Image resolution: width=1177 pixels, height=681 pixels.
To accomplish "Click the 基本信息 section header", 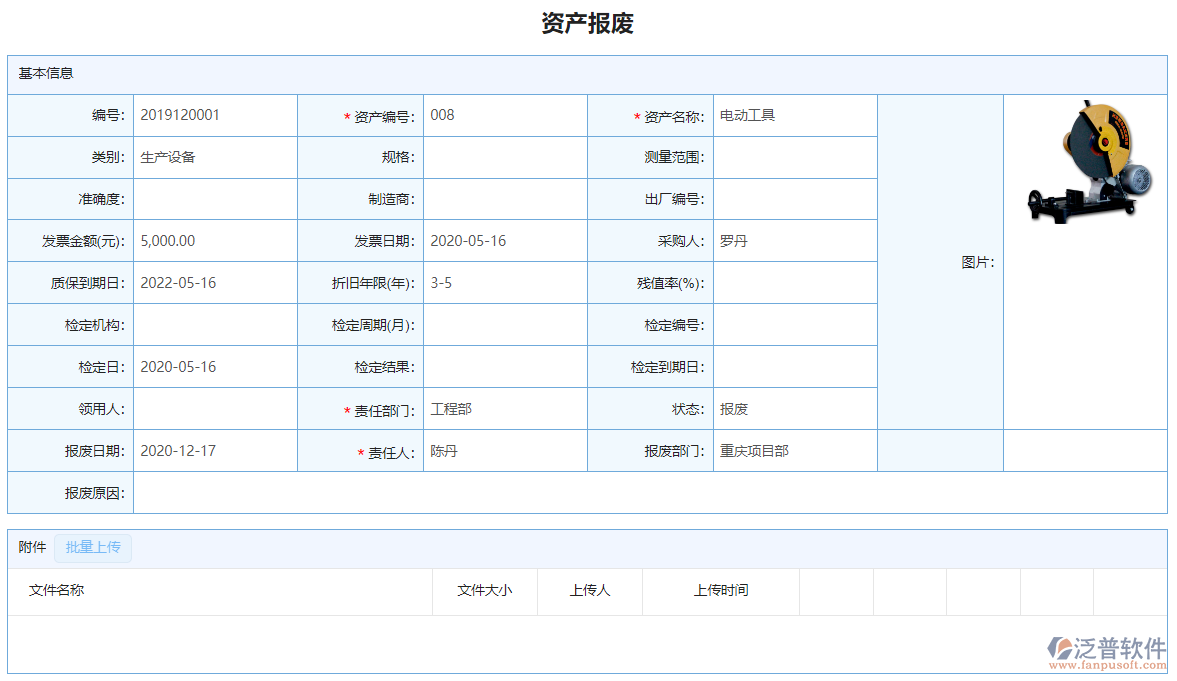I will [46, 74].
